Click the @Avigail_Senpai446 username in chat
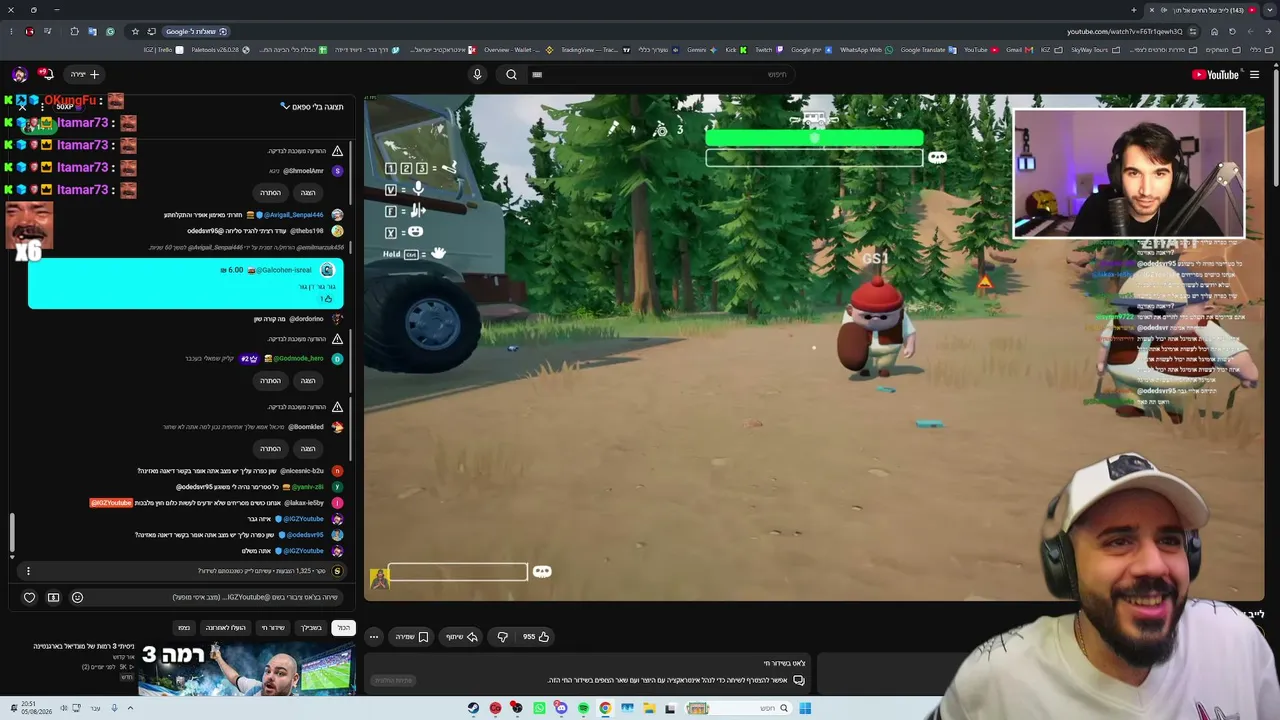 coord(293,215)
